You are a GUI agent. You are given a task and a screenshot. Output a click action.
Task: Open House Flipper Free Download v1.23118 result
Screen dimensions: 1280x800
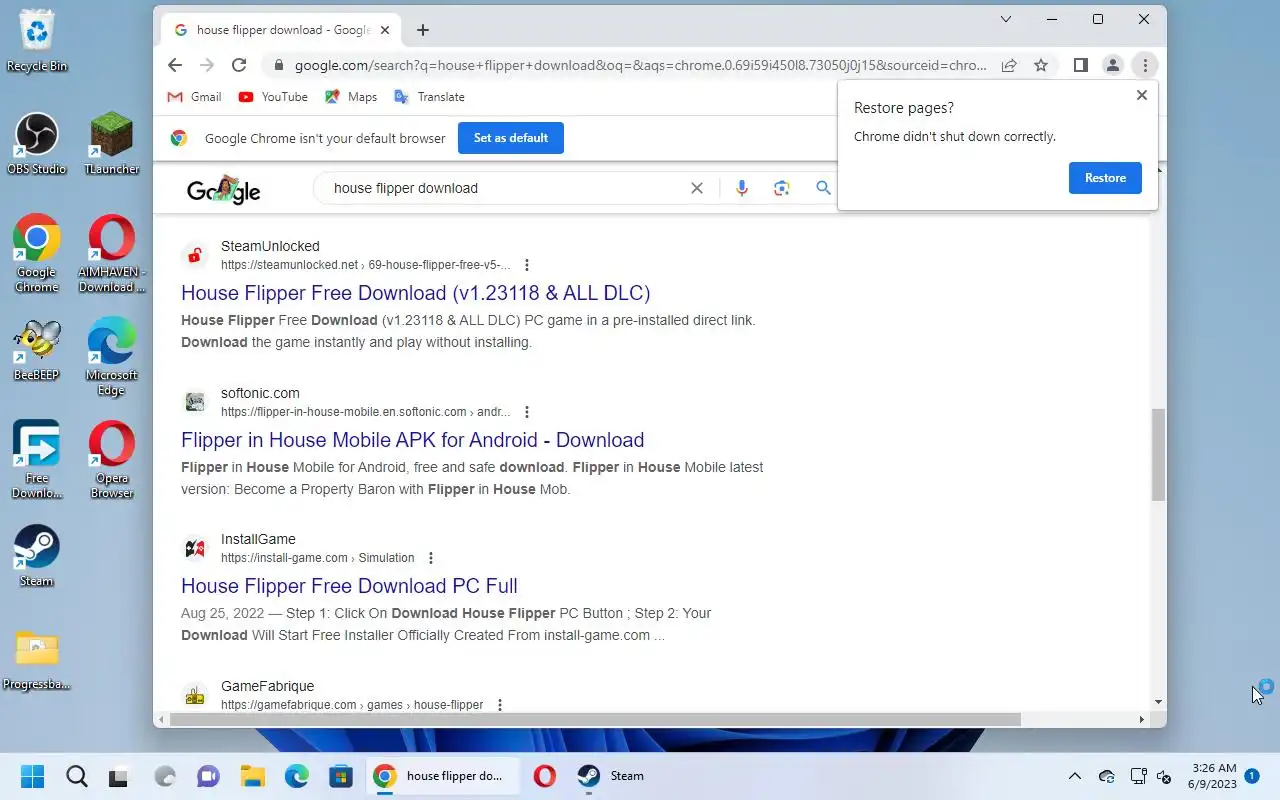[x=415, y=293]
